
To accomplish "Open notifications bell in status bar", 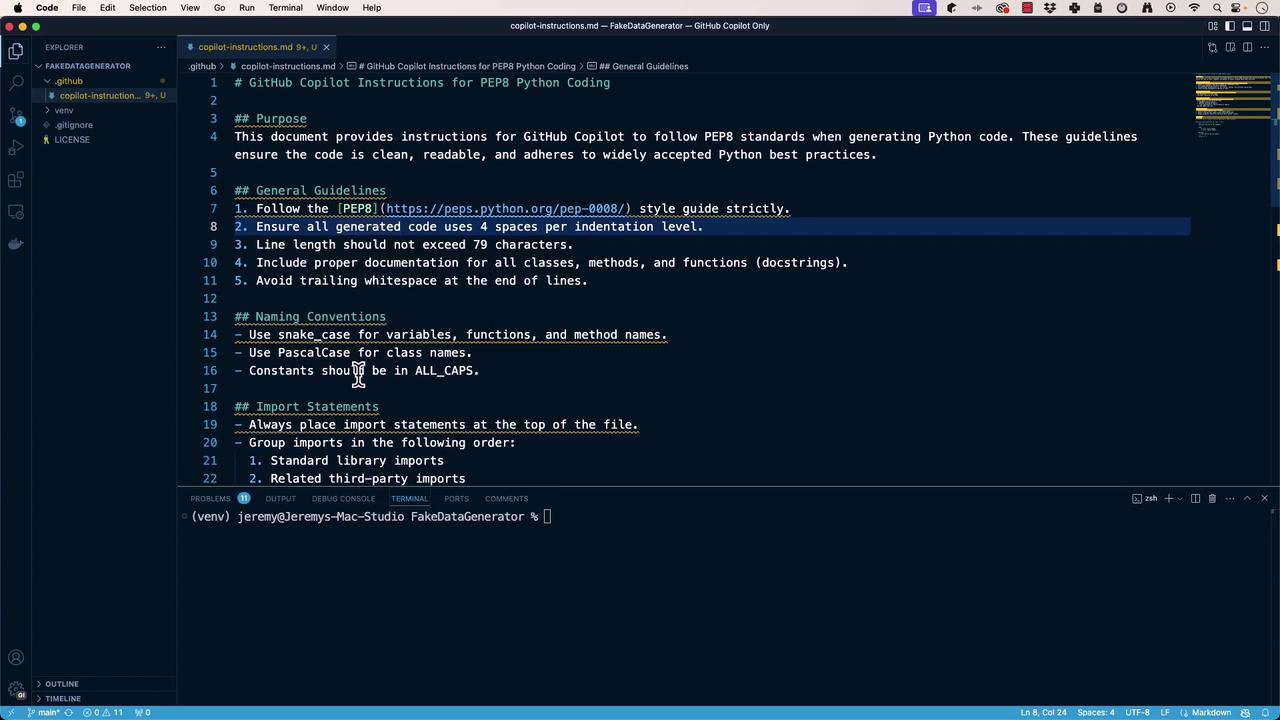I will [1264, 712].
